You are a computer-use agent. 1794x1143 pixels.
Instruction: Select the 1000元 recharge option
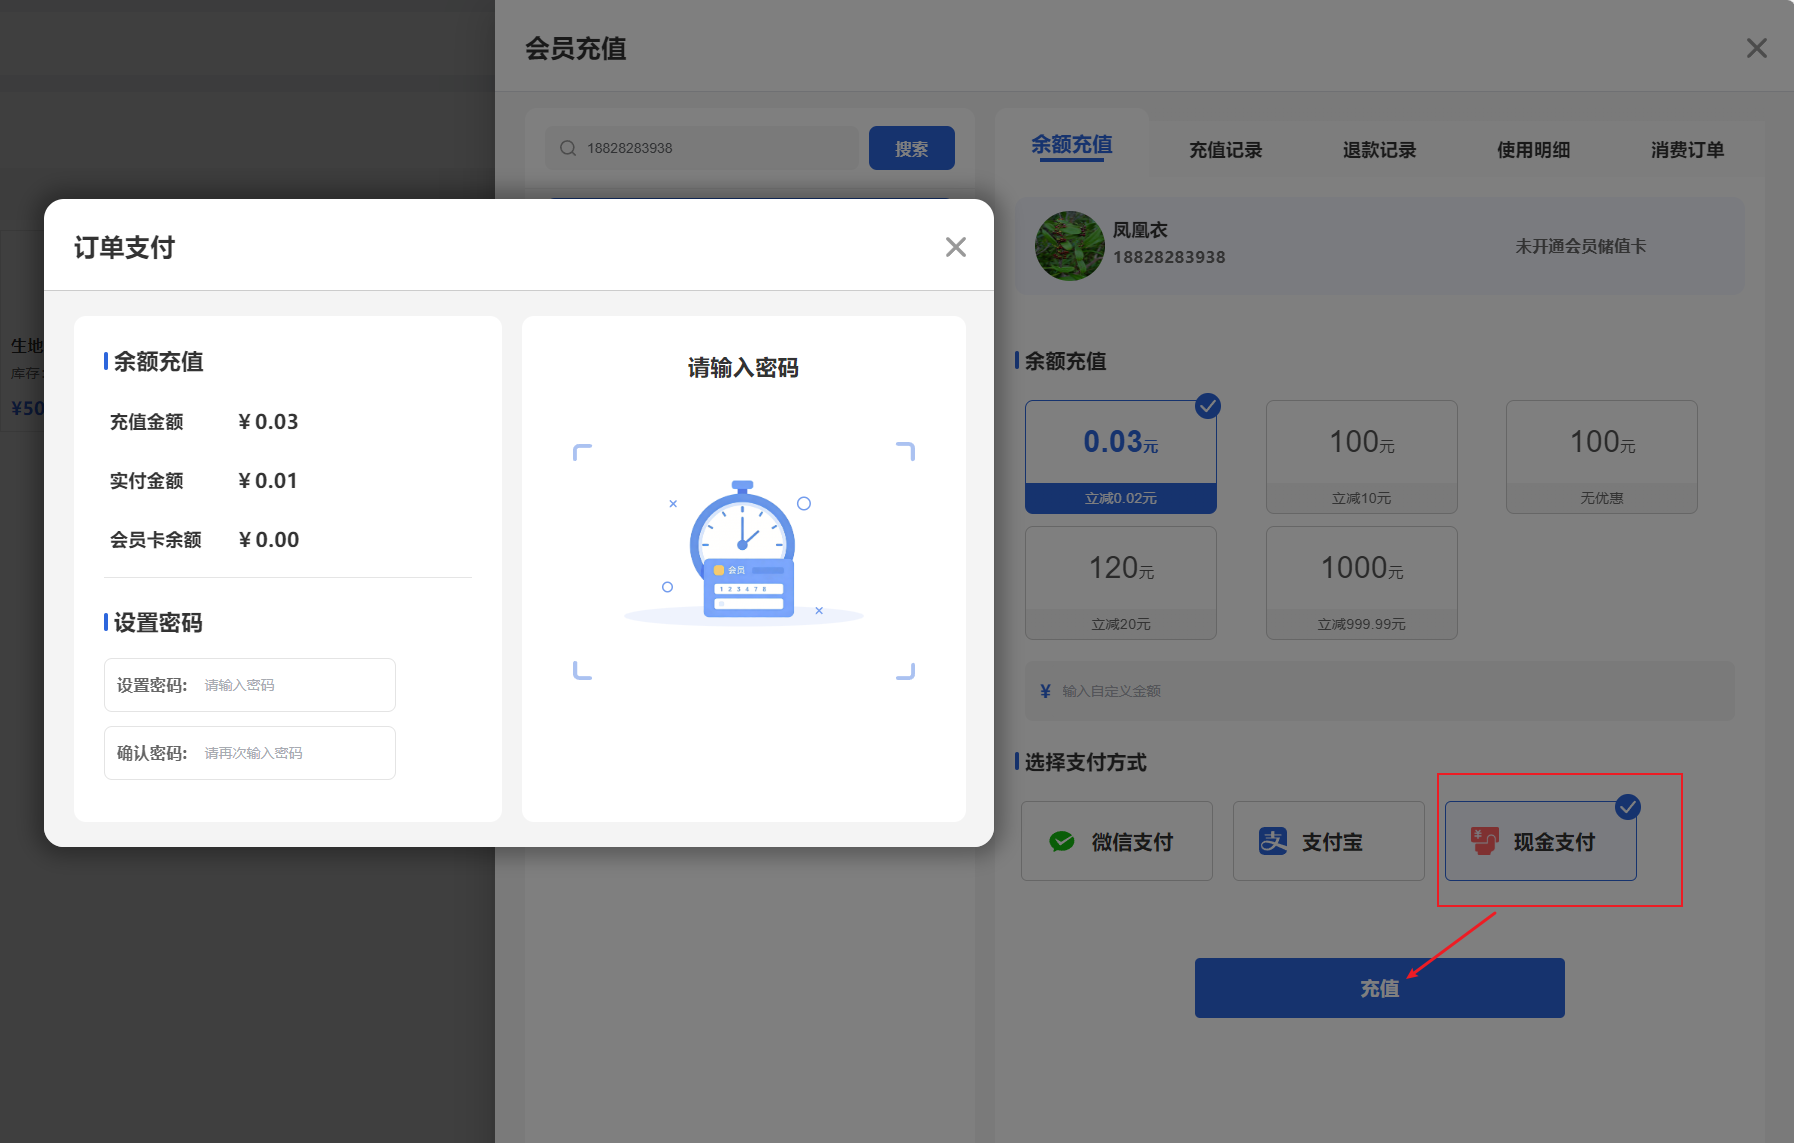1361,583
